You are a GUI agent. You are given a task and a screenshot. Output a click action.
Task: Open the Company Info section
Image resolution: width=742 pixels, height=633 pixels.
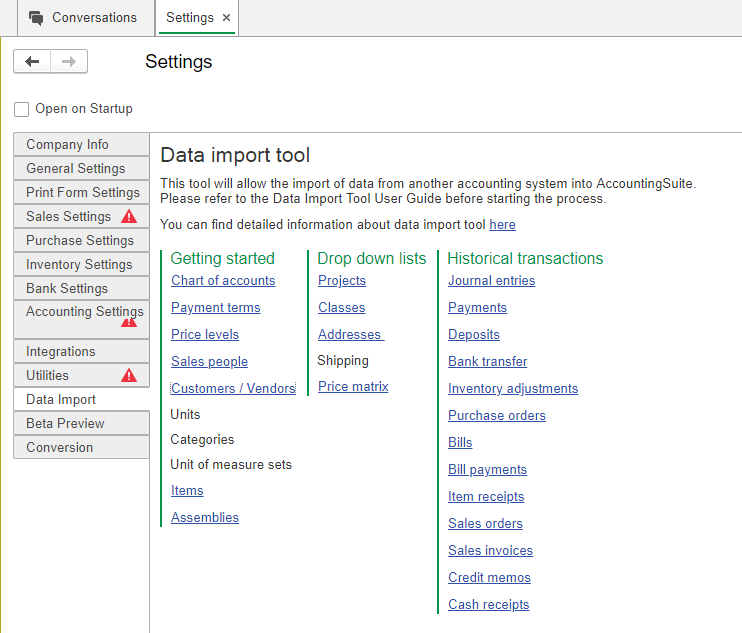tap(81, 144)
